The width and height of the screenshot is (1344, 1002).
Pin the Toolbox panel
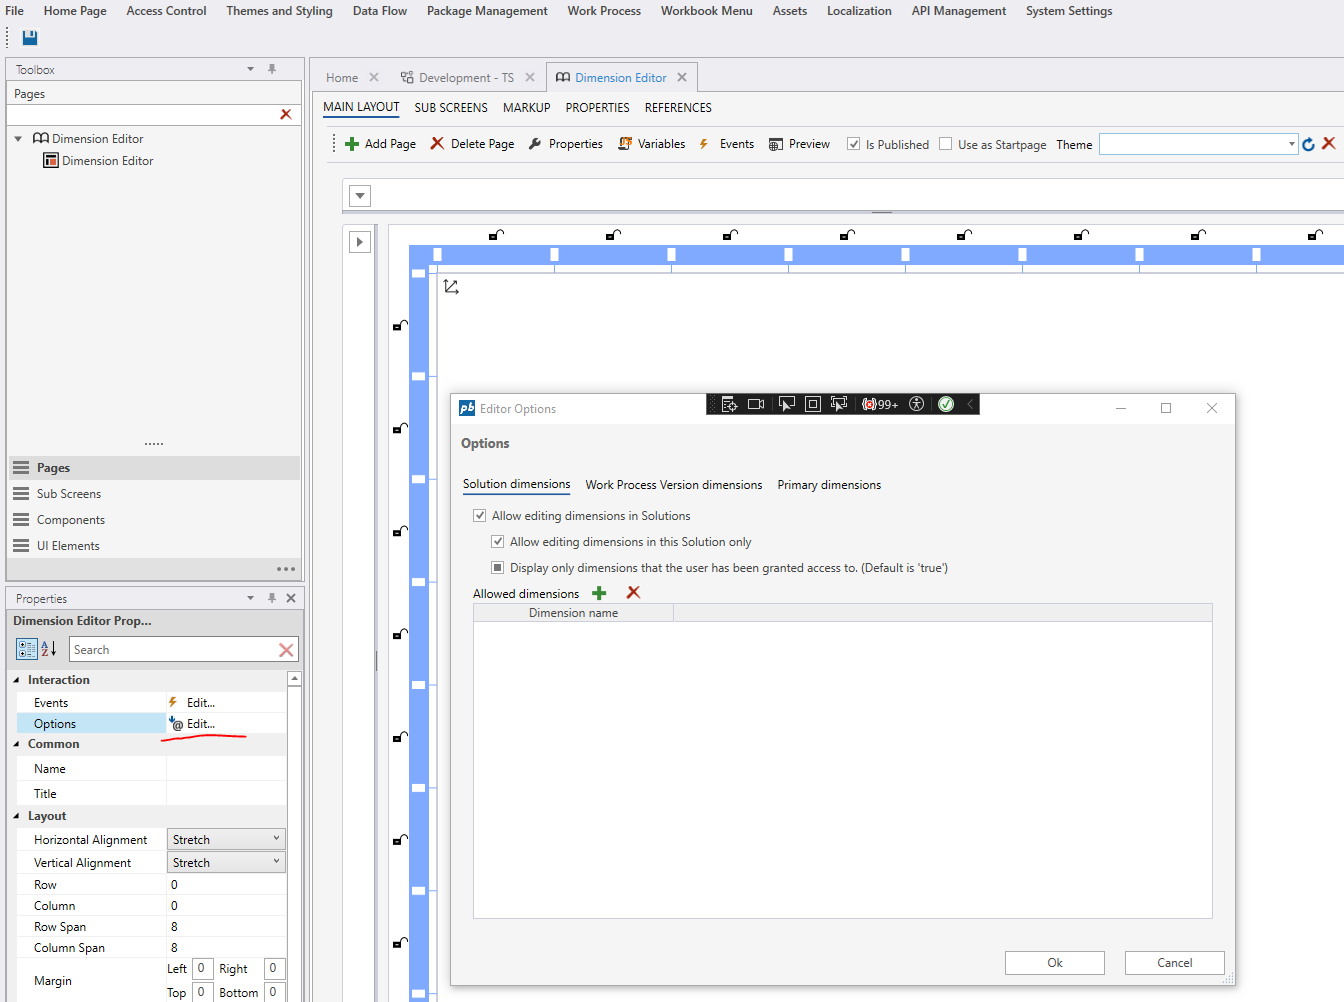(271, 69)
